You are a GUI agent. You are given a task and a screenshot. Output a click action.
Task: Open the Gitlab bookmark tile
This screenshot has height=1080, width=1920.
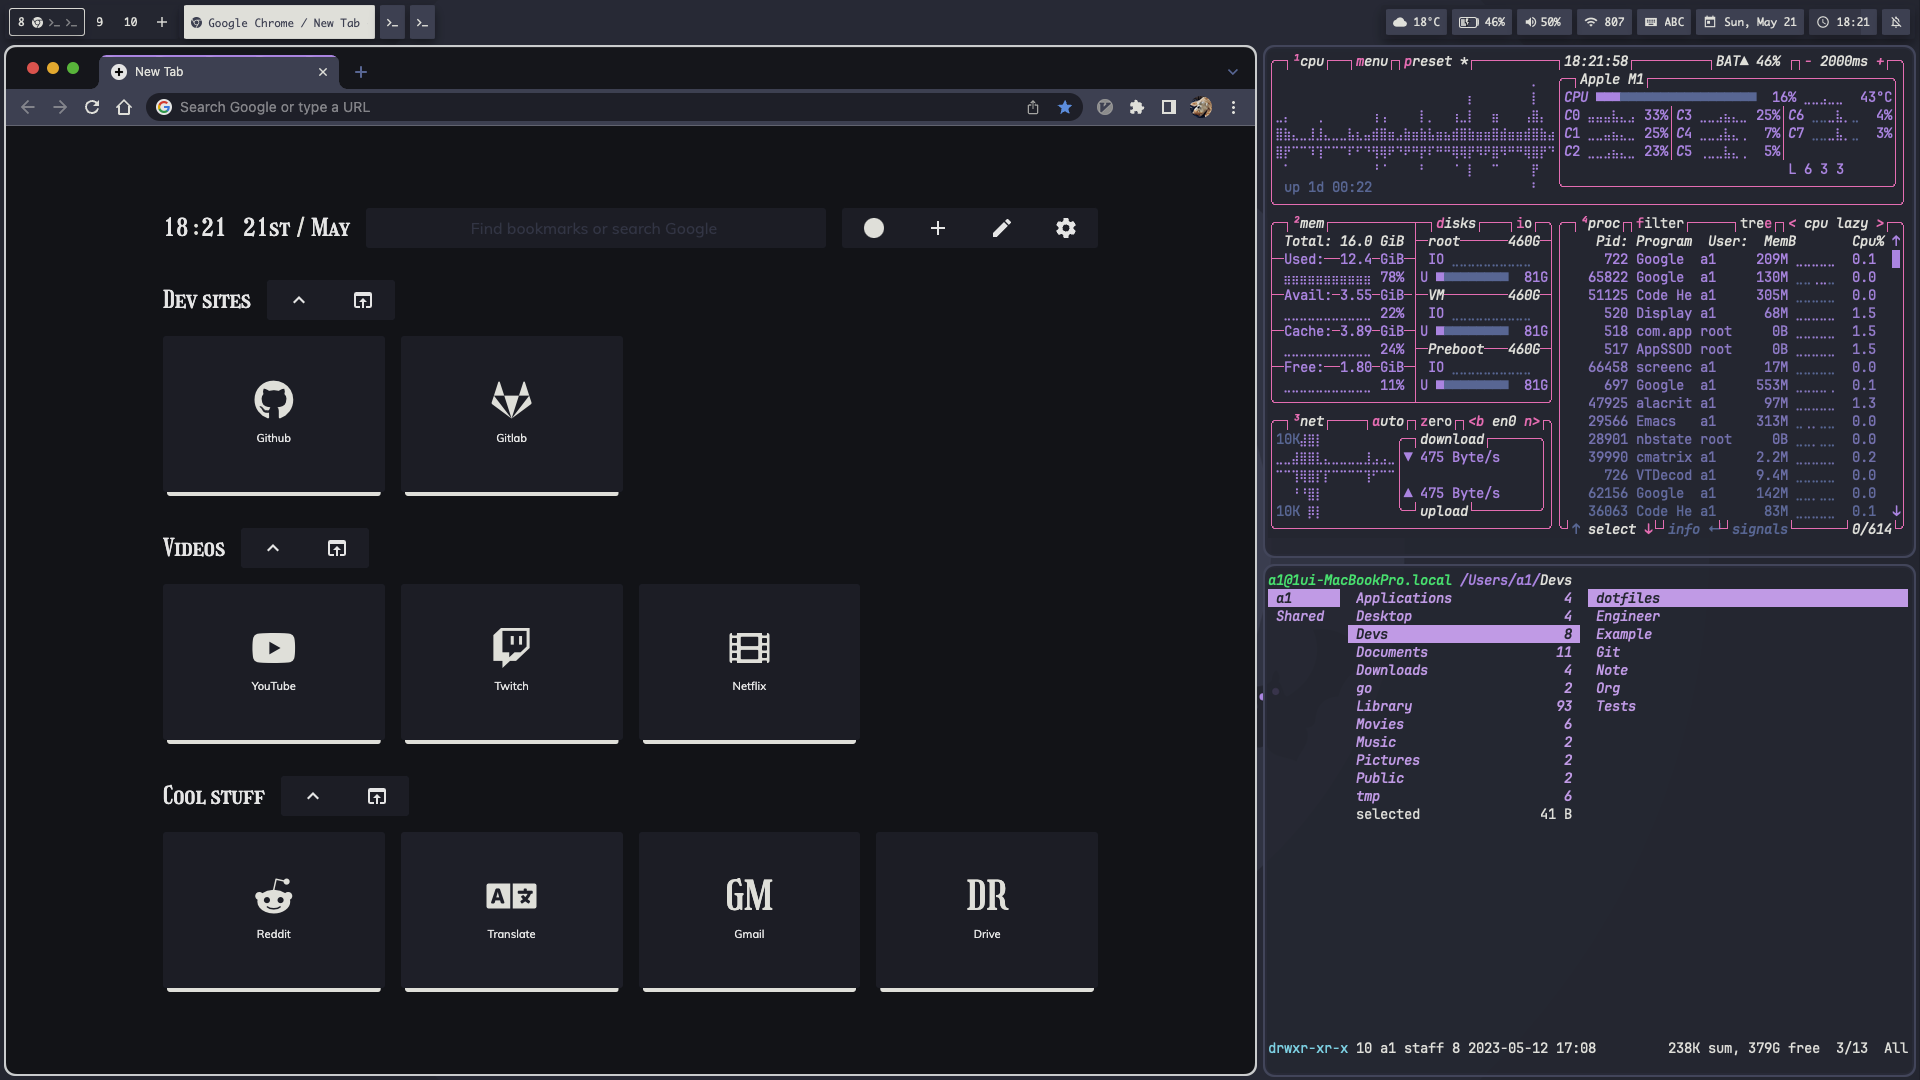[x=511, y=414]
